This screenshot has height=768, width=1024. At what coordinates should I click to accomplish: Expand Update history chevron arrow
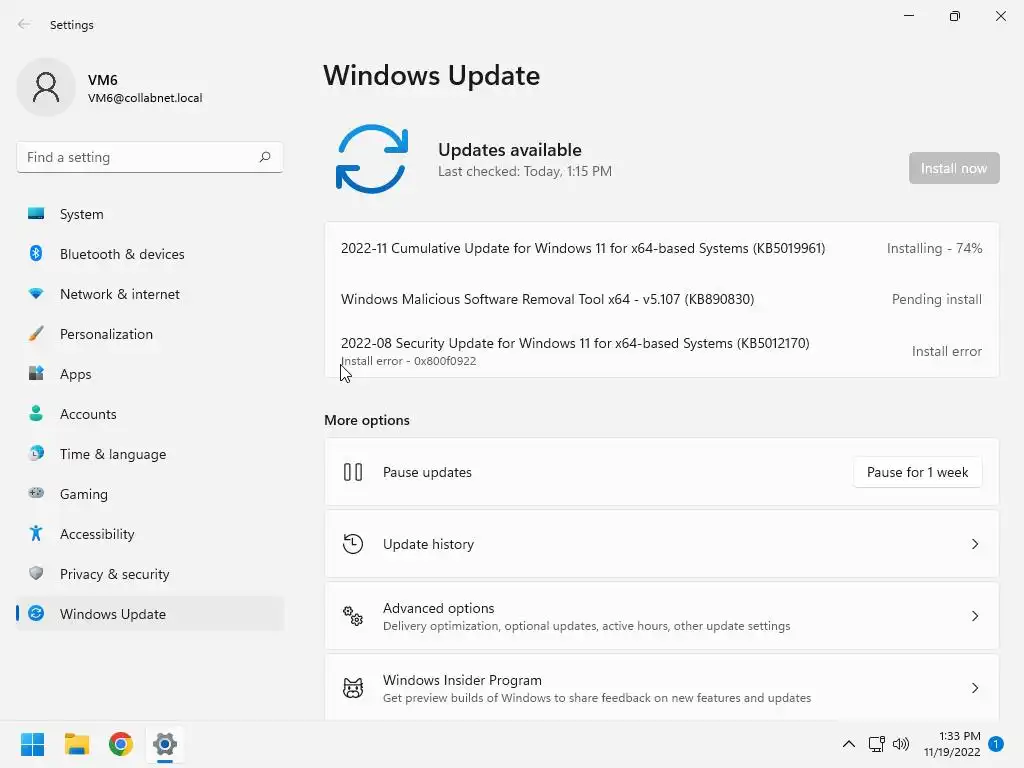click(x=974, y=544)
